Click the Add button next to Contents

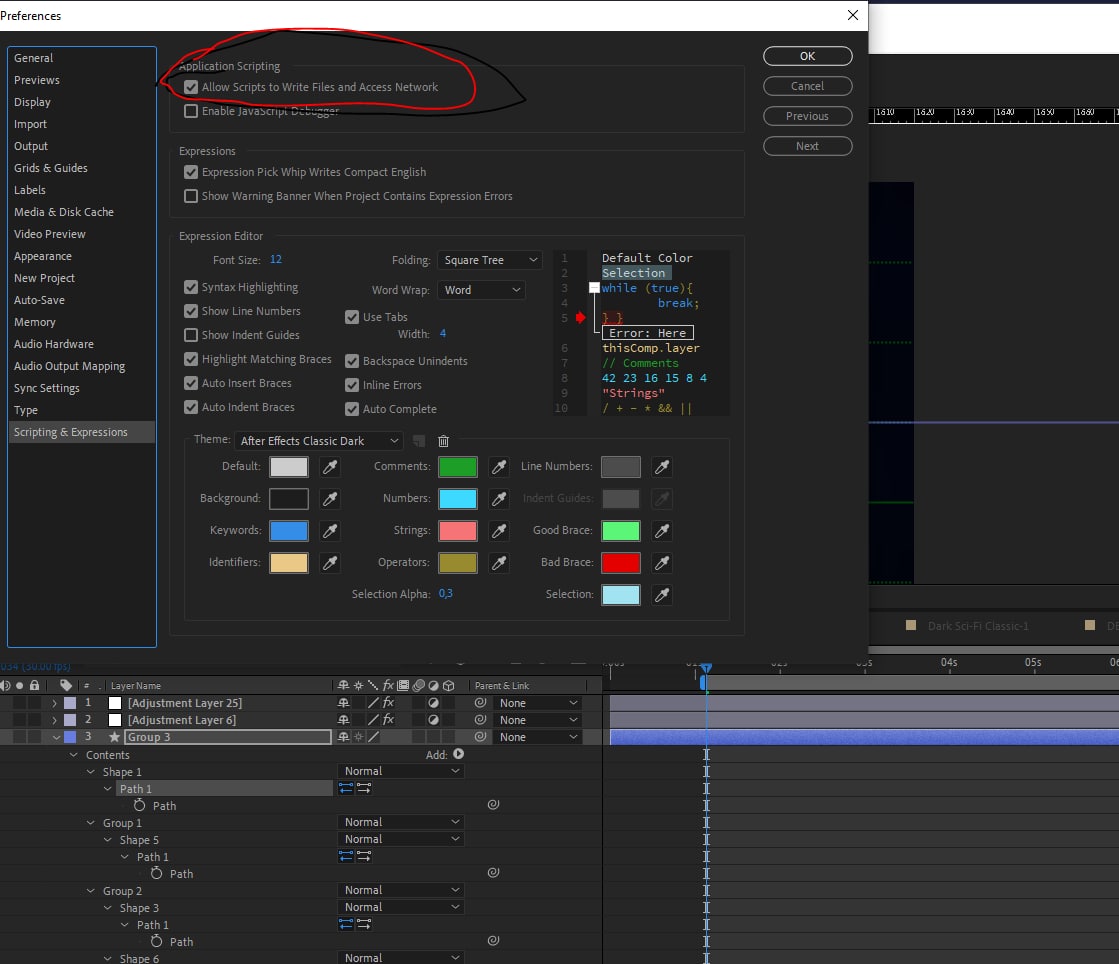[458, 754]
